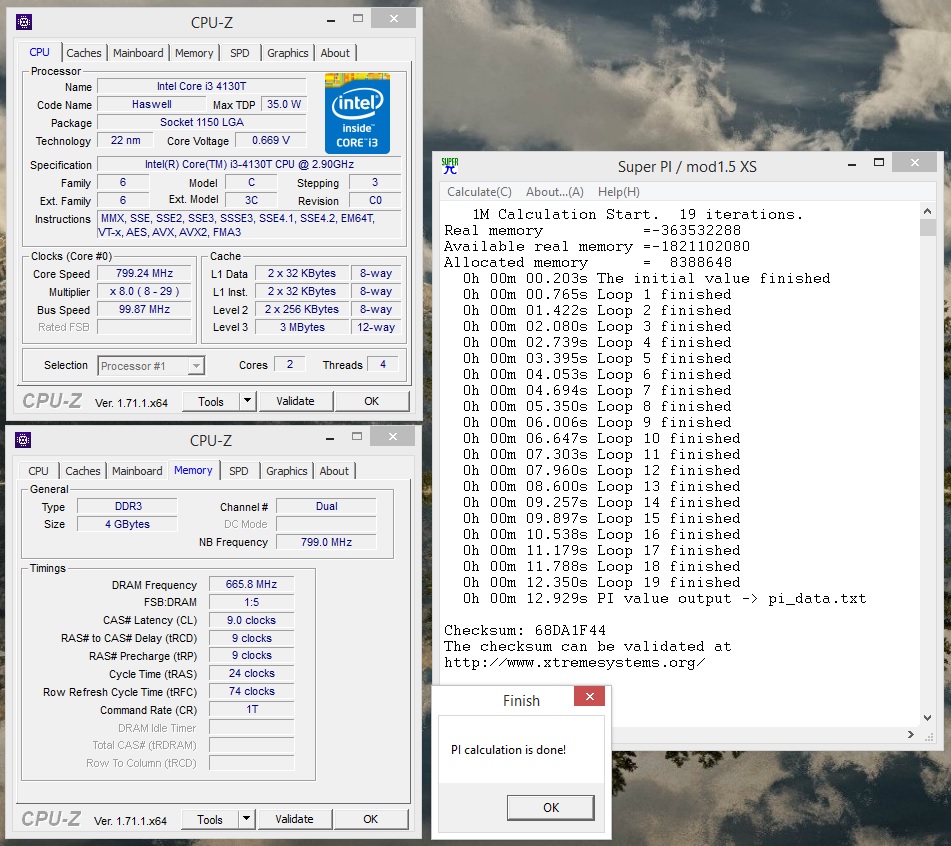Click the 'Loop 19 finished' line
Viewport: 951px width, 846px height.
[x=602, y=582]
